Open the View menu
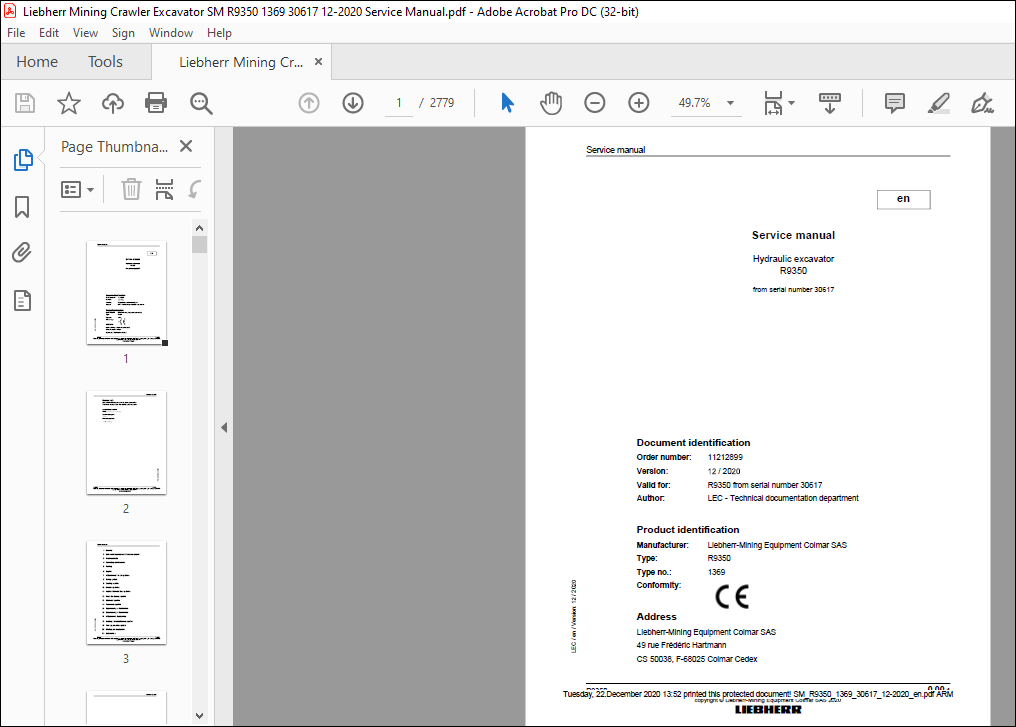The width and height of the screenshot is (1016, 727). (85, 33)
